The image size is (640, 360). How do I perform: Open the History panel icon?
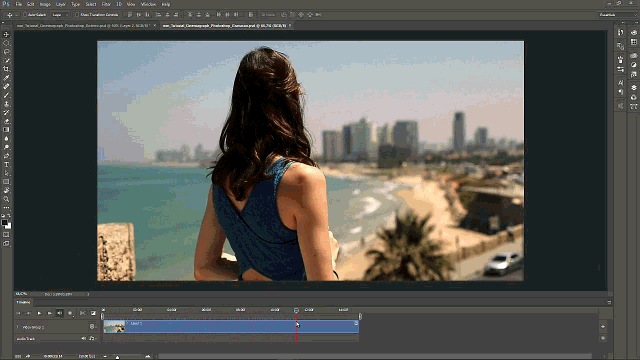(620, 33)
